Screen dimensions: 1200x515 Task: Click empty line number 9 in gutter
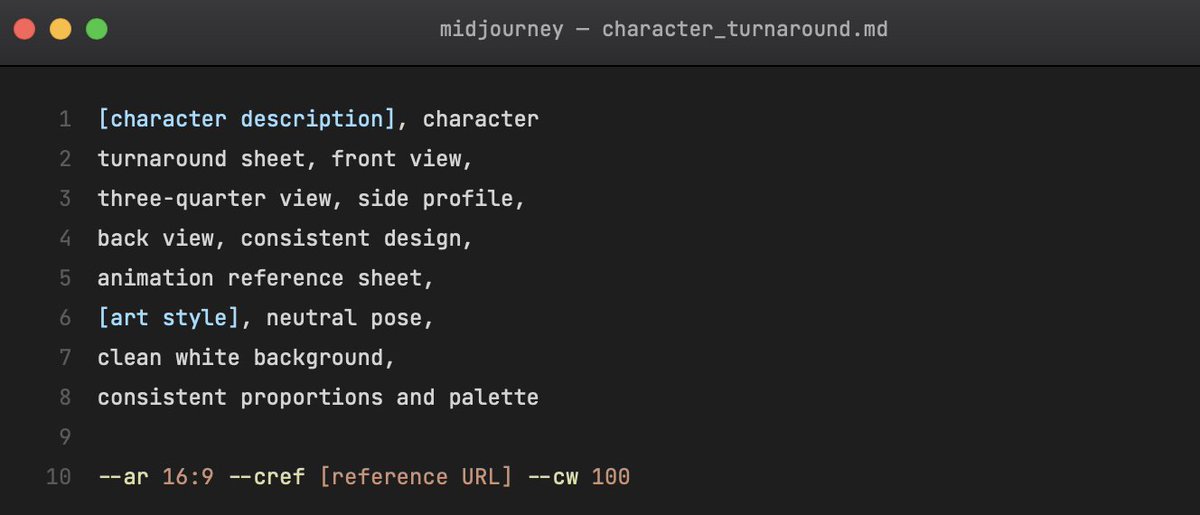[x=65, y=437]
